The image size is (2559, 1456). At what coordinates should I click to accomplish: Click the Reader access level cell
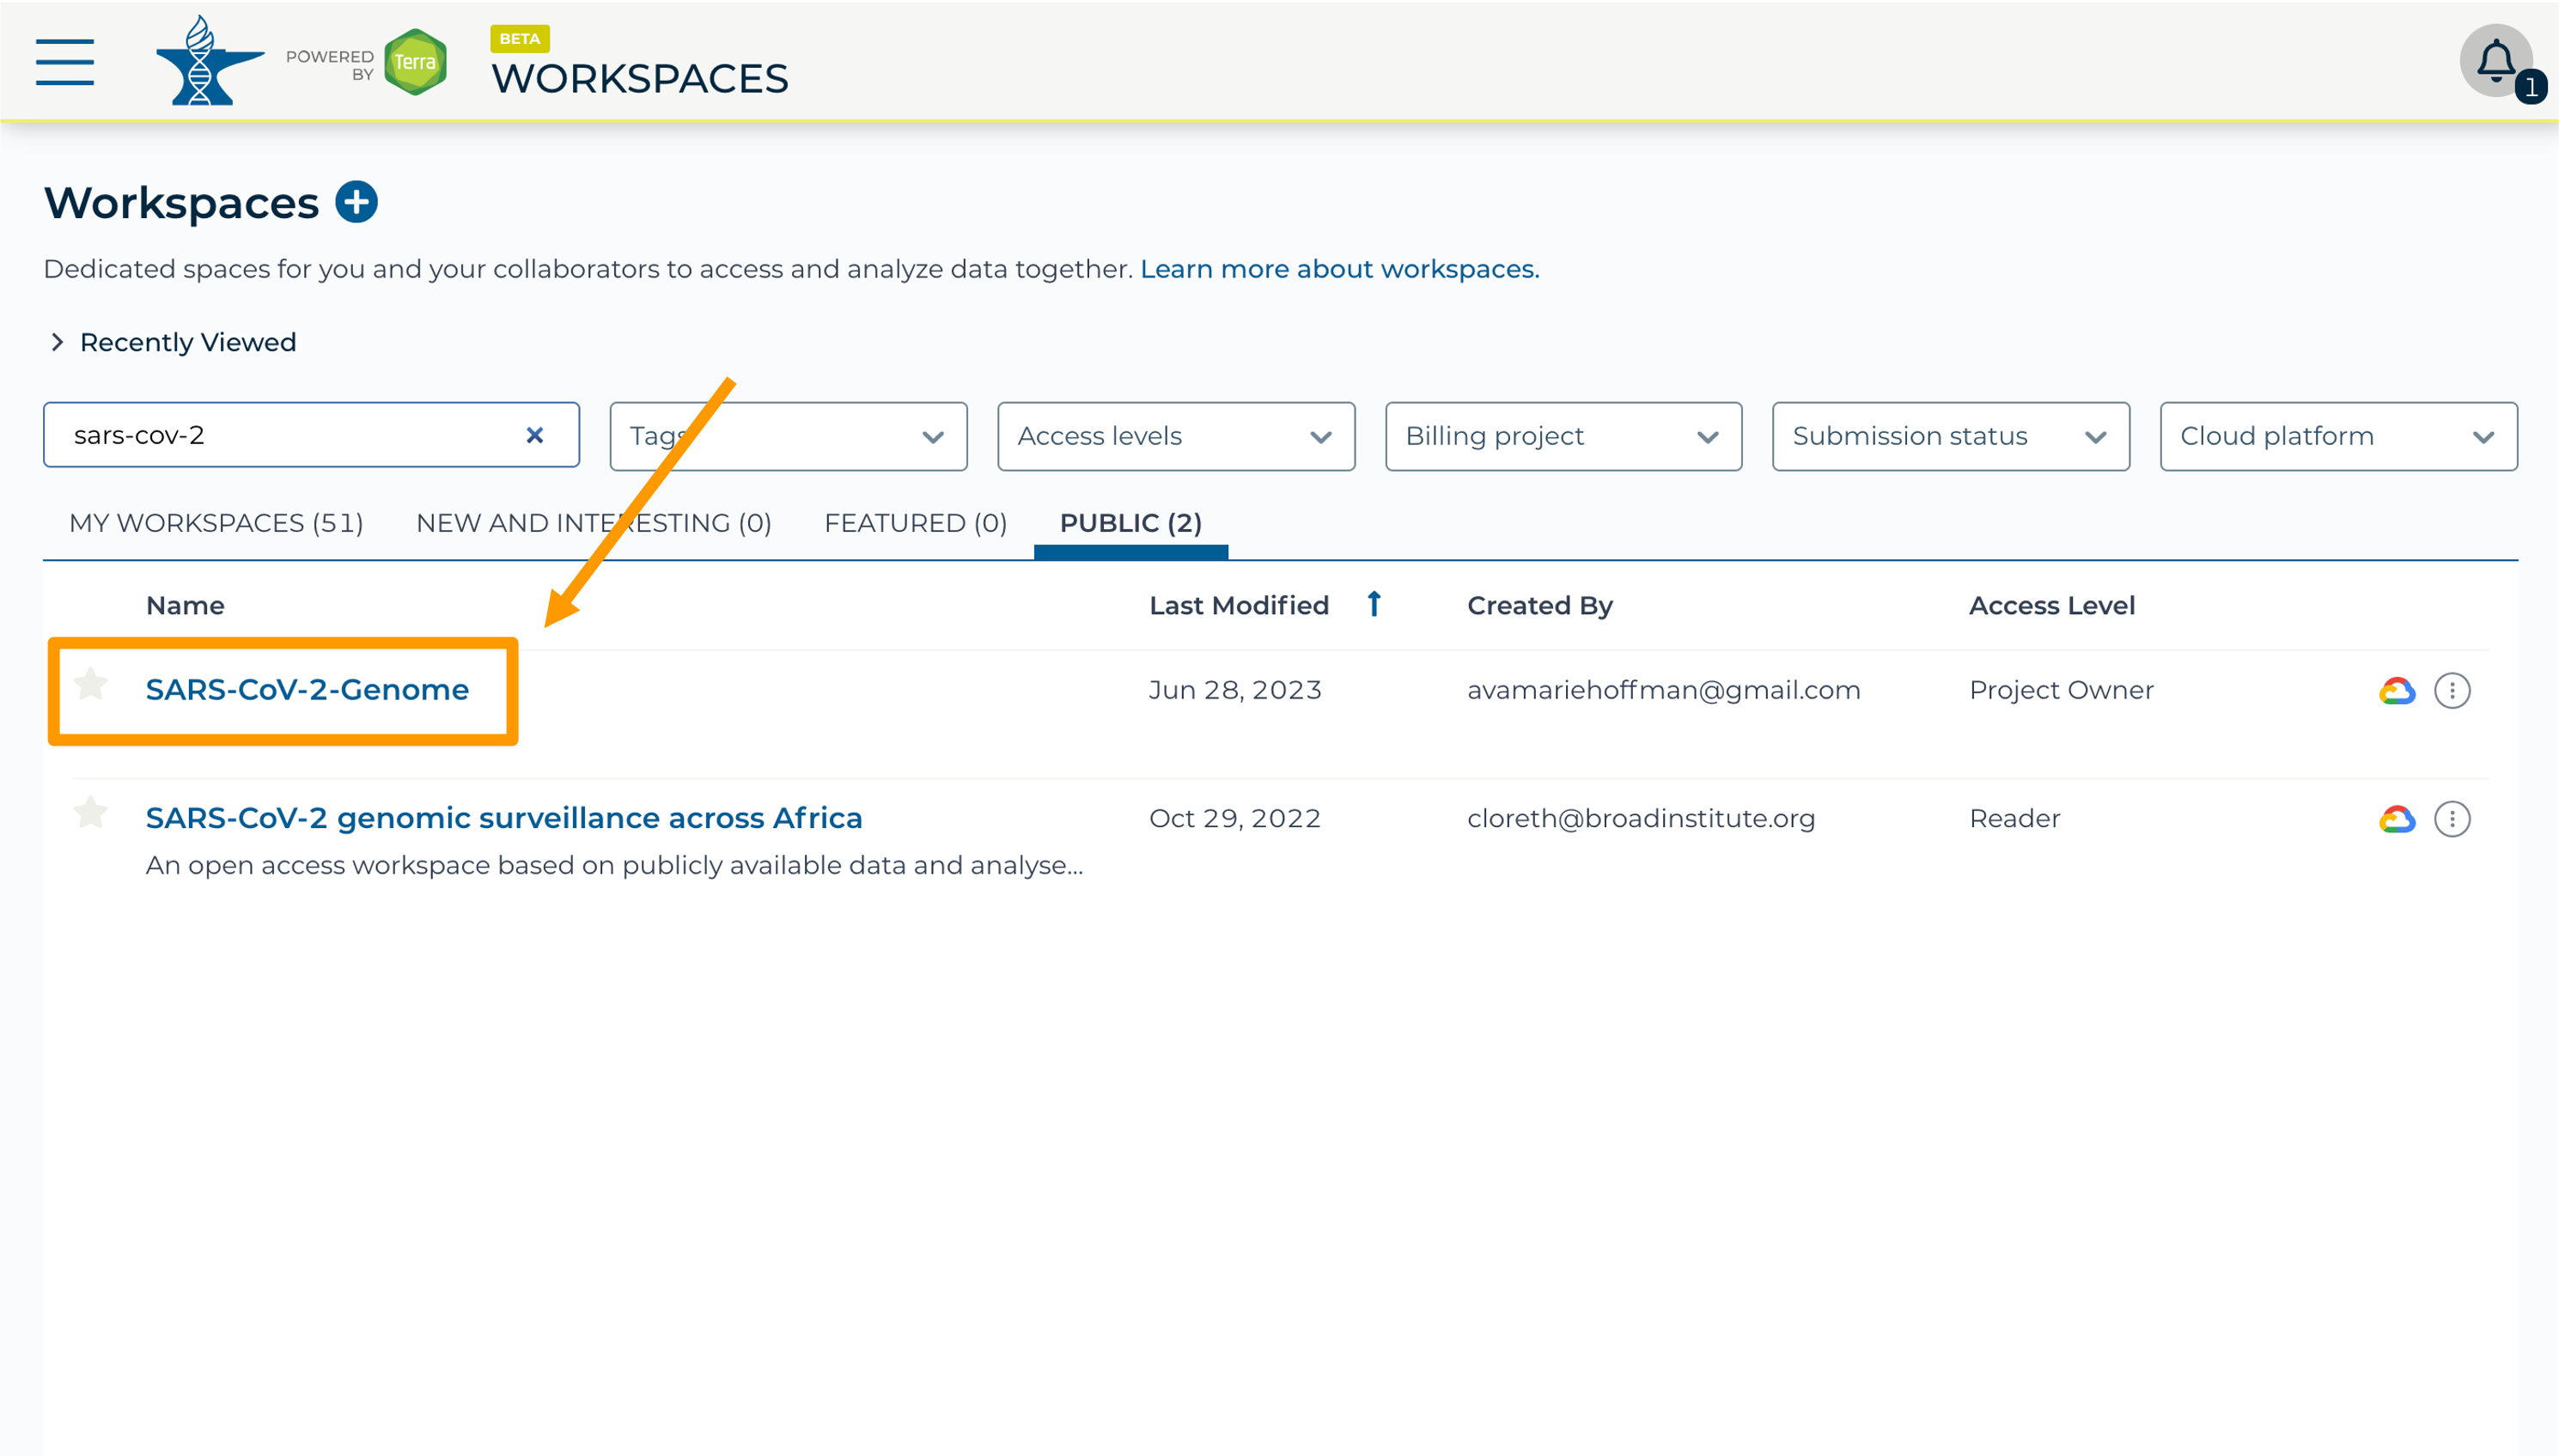point(2015,818)
